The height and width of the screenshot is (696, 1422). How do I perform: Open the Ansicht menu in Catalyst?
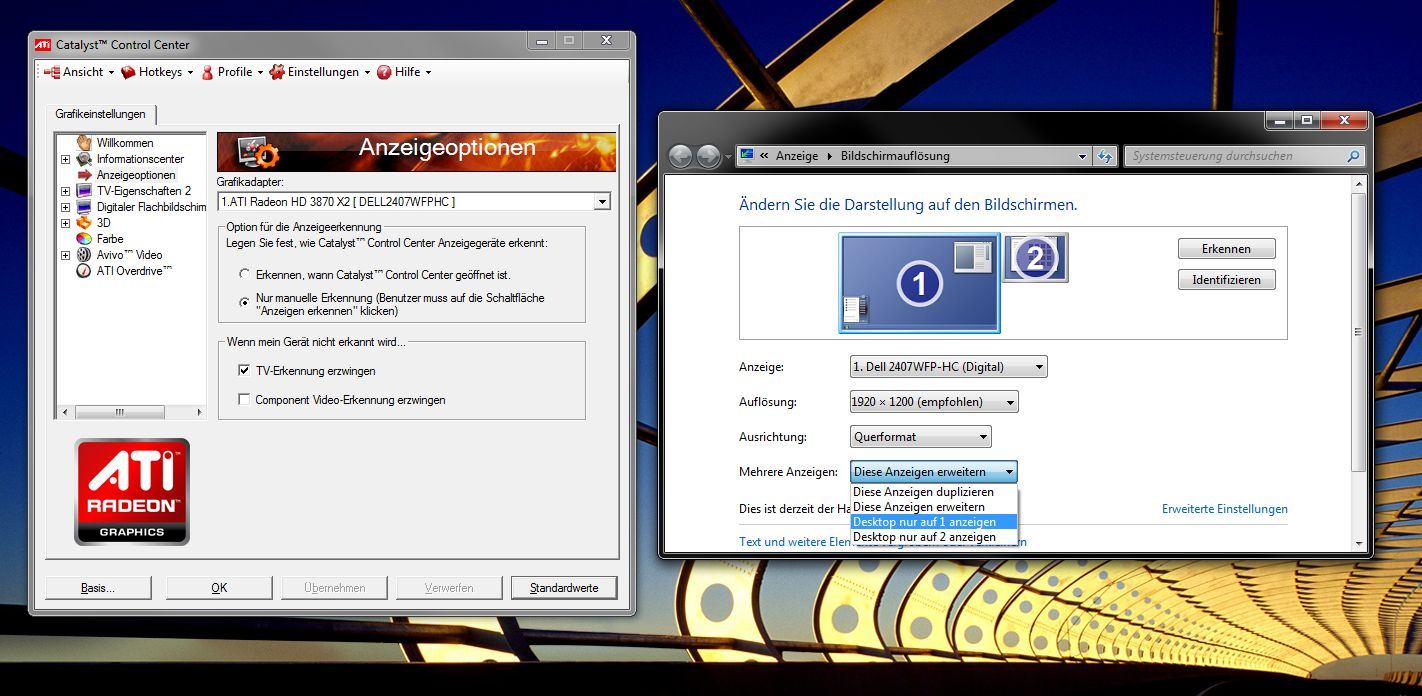79,72
